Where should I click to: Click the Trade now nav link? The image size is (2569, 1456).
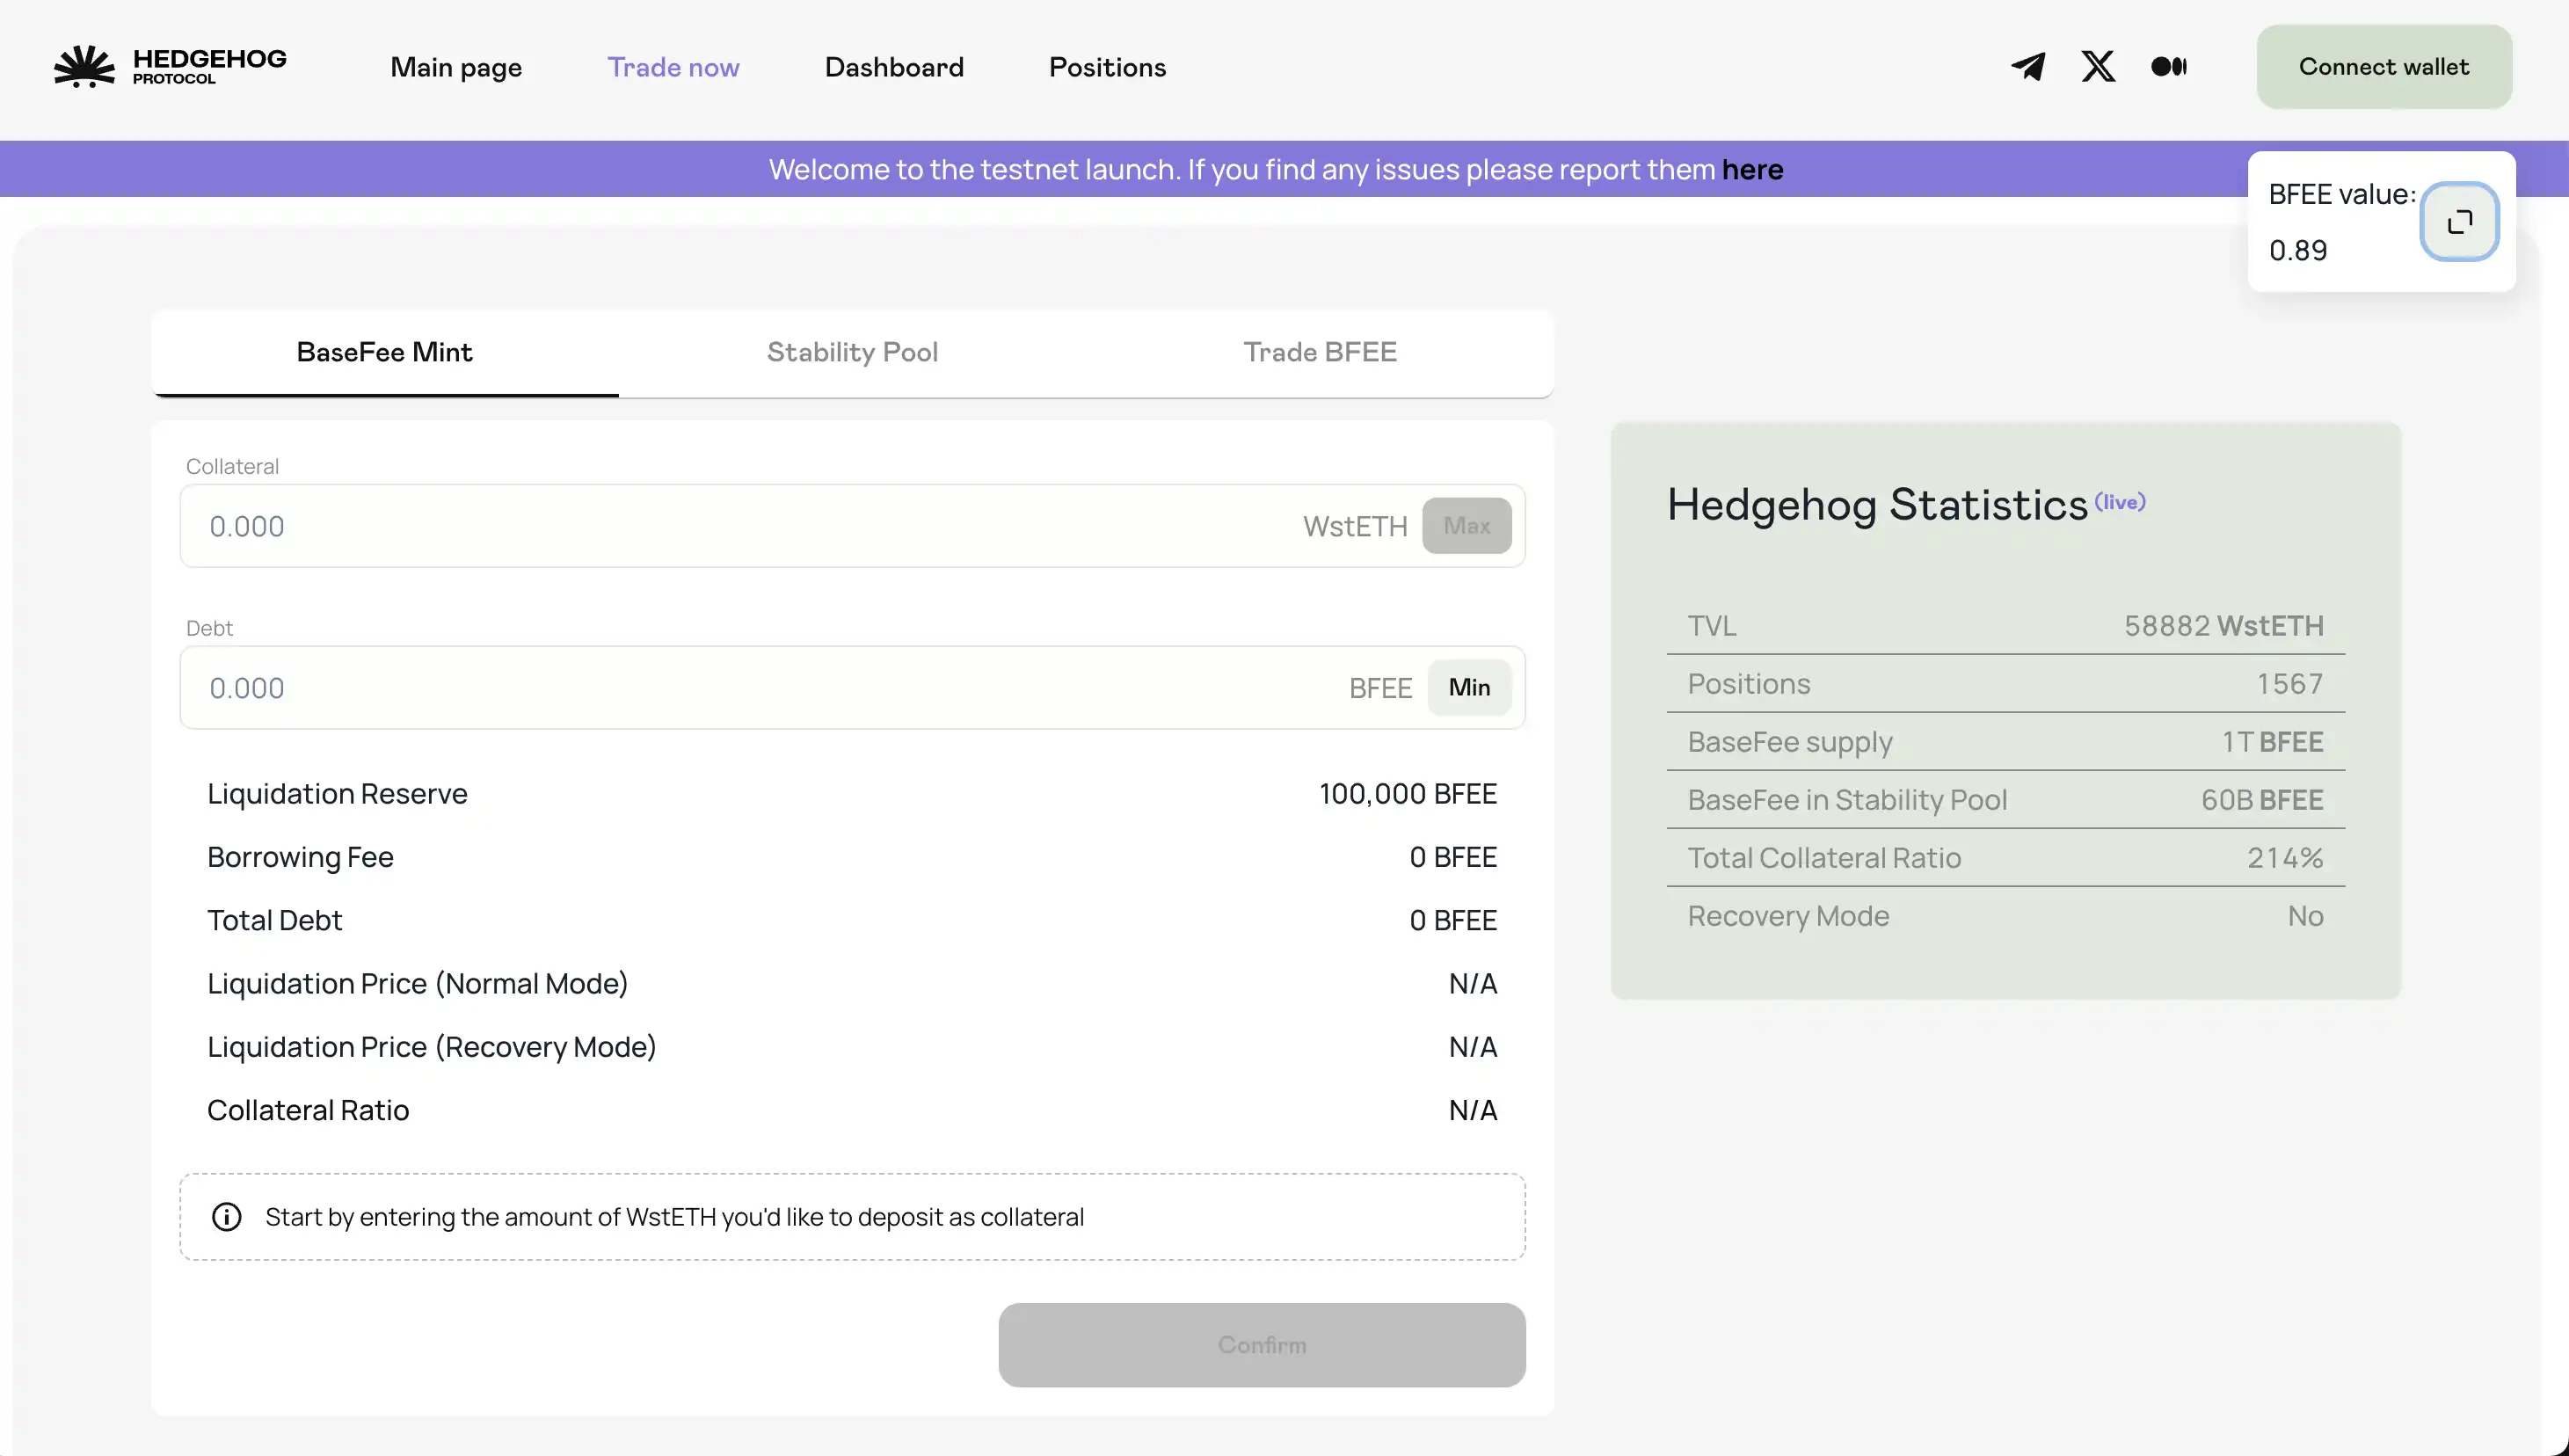click(x=673, y=67)
